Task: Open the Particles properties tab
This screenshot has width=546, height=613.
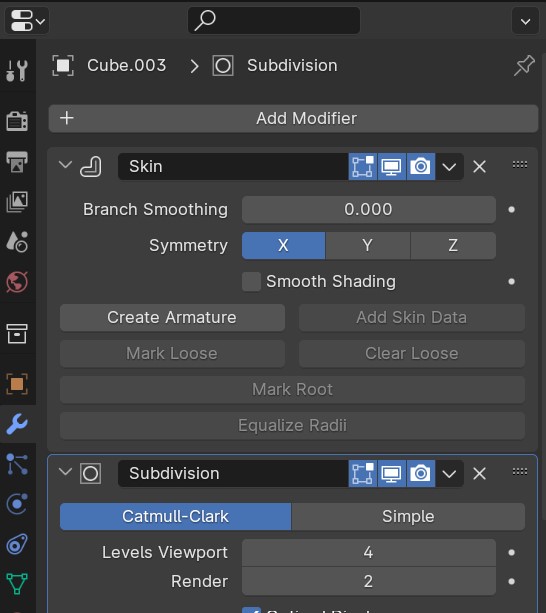Action: 17,464
